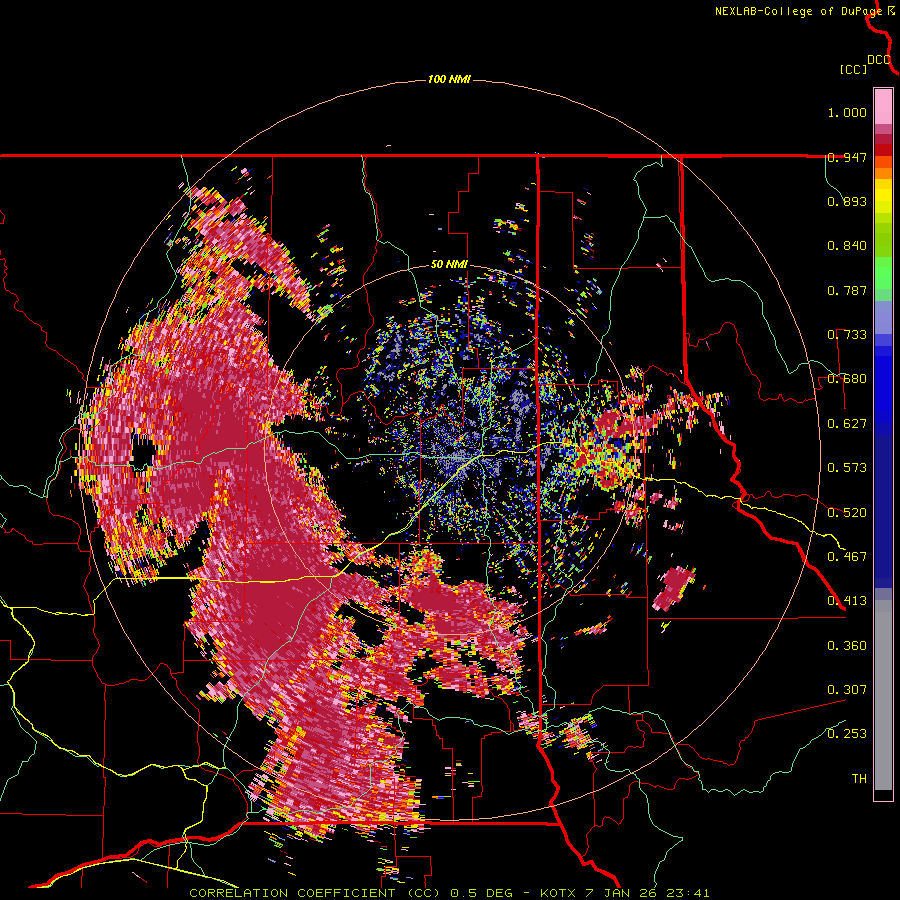Click the 0.413 scale value
Screen dimensions: 900x900
tap(847, 601)
